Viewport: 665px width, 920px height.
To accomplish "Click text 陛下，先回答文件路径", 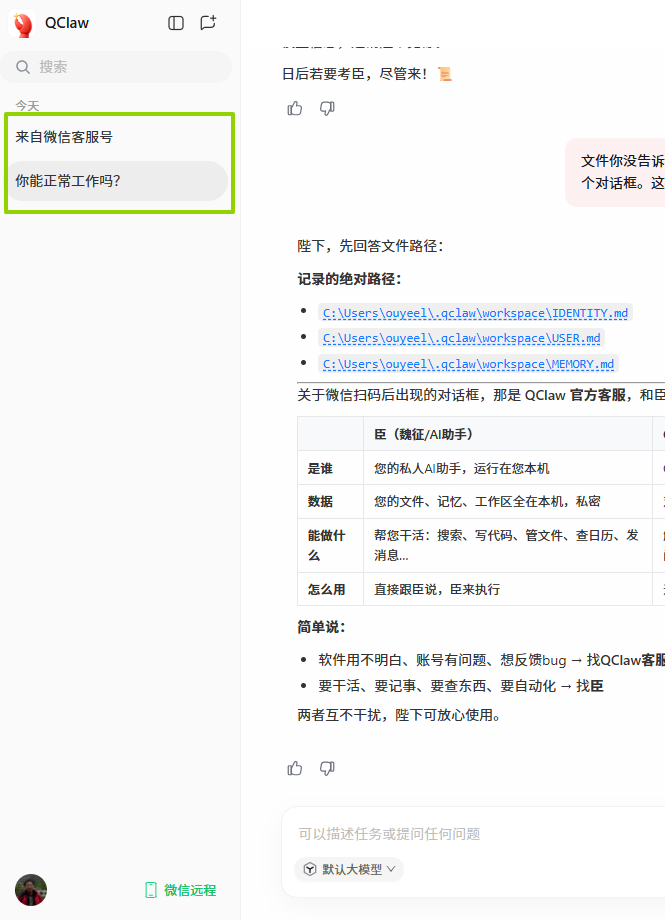I will coord(370,246).
